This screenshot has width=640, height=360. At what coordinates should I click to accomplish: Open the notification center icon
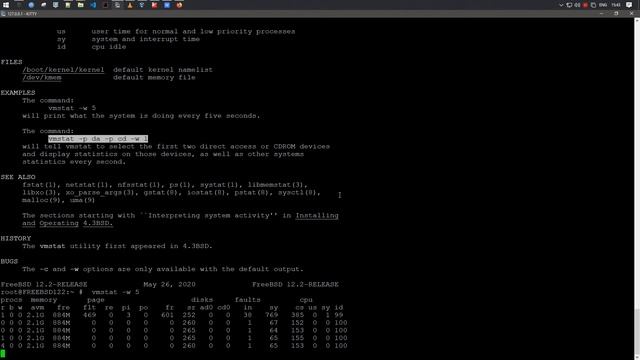629,5
